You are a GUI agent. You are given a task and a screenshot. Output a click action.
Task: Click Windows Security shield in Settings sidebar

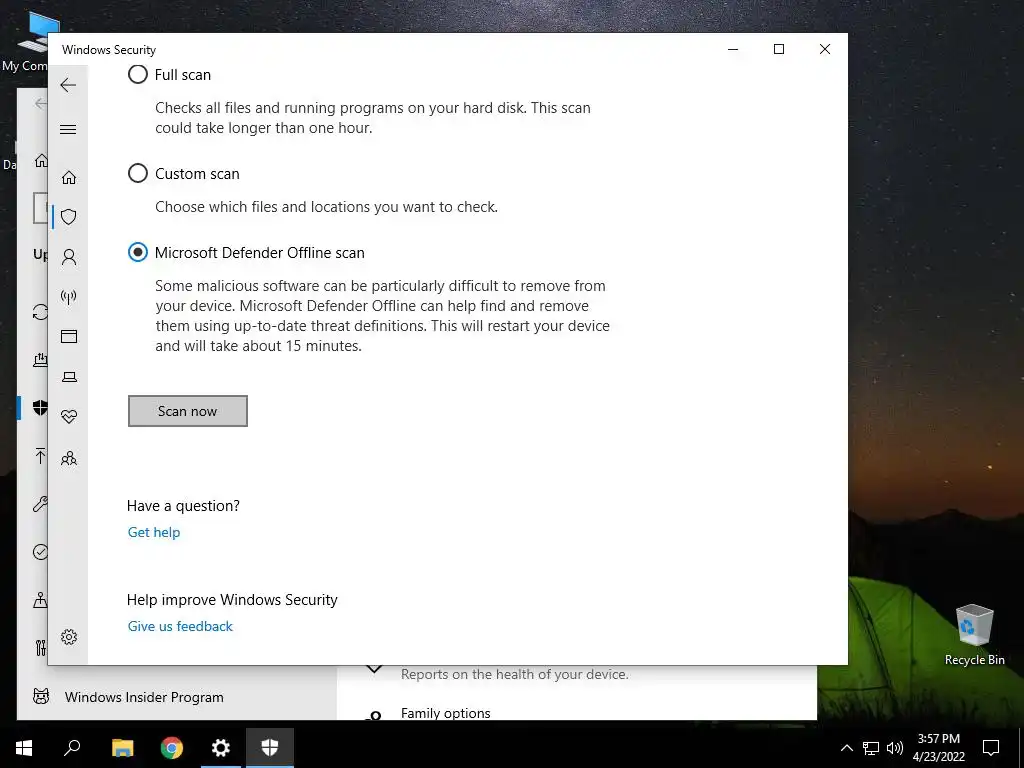(x=40, y=408)
